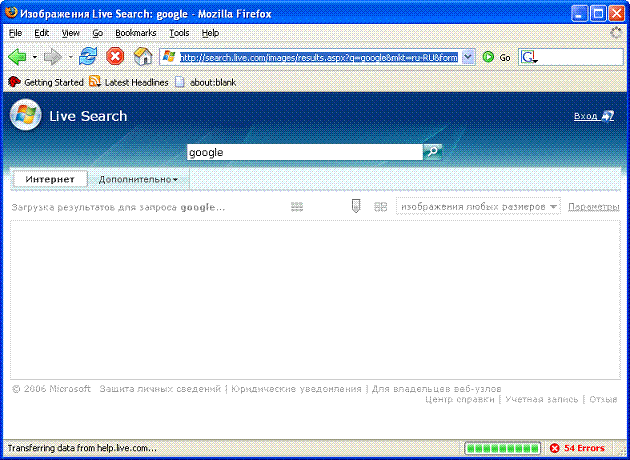Go to the Home page icon
The width and height of the screenshot is (630, 460).
143,57
